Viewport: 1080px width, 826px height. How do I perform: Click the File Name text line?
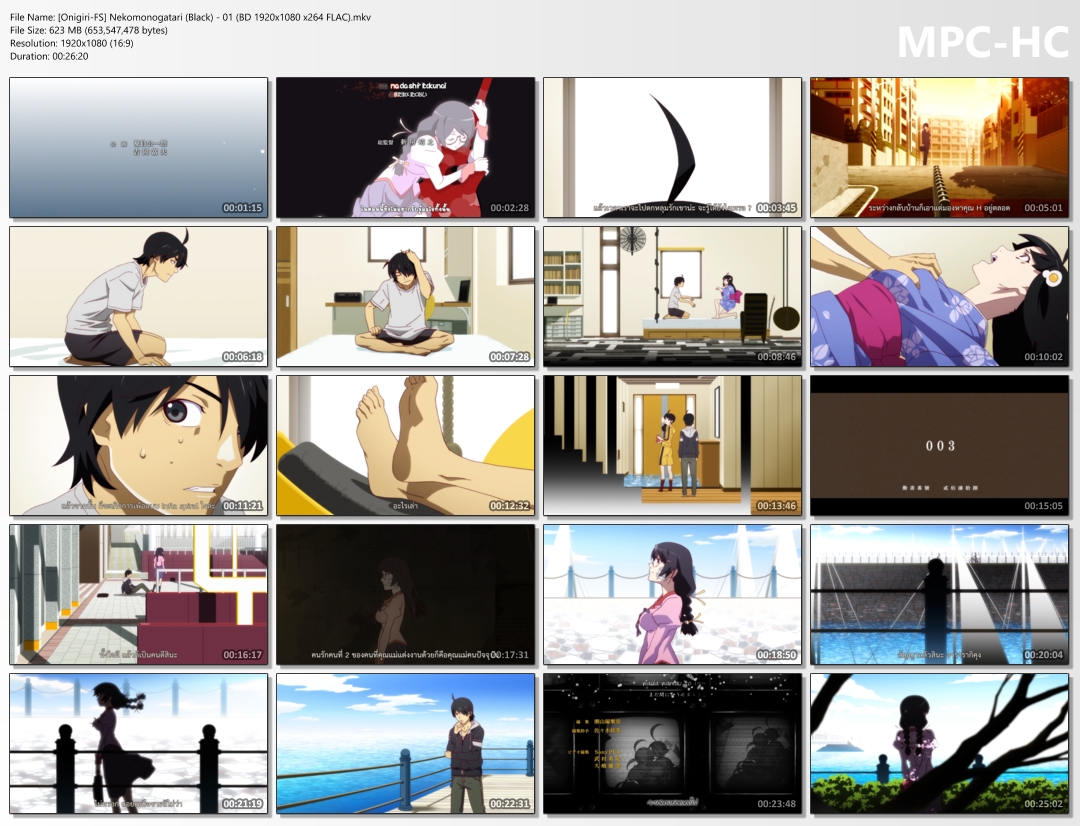click(191, 17)
